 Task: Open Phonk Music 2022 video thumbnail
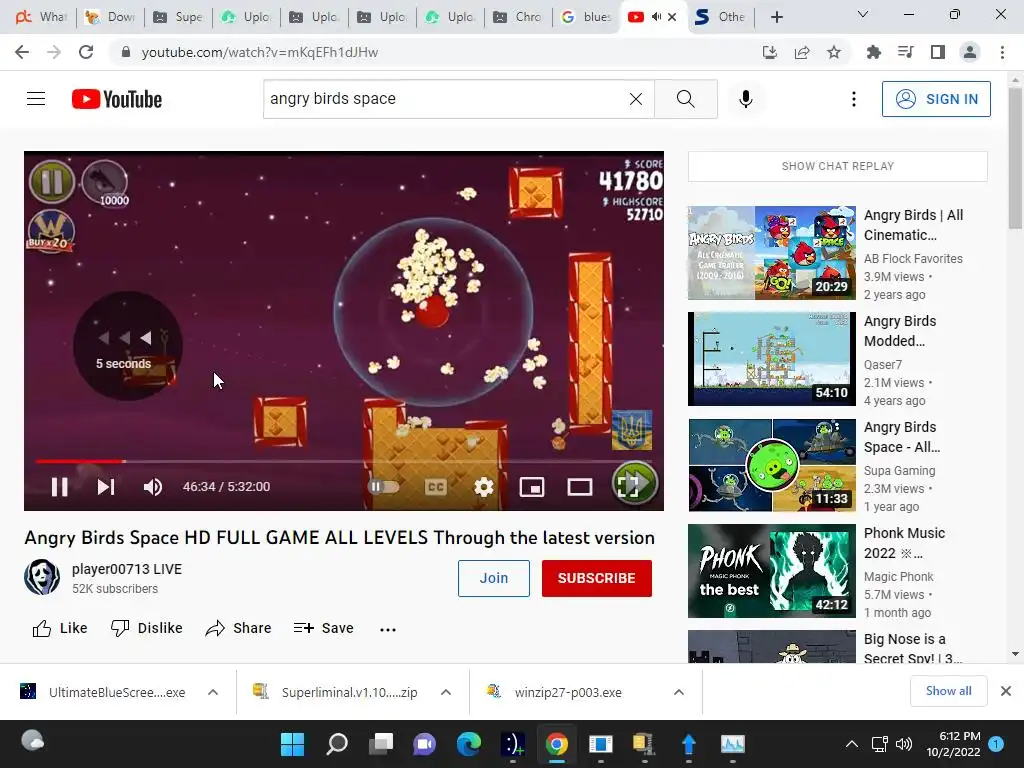coord(772,571)
